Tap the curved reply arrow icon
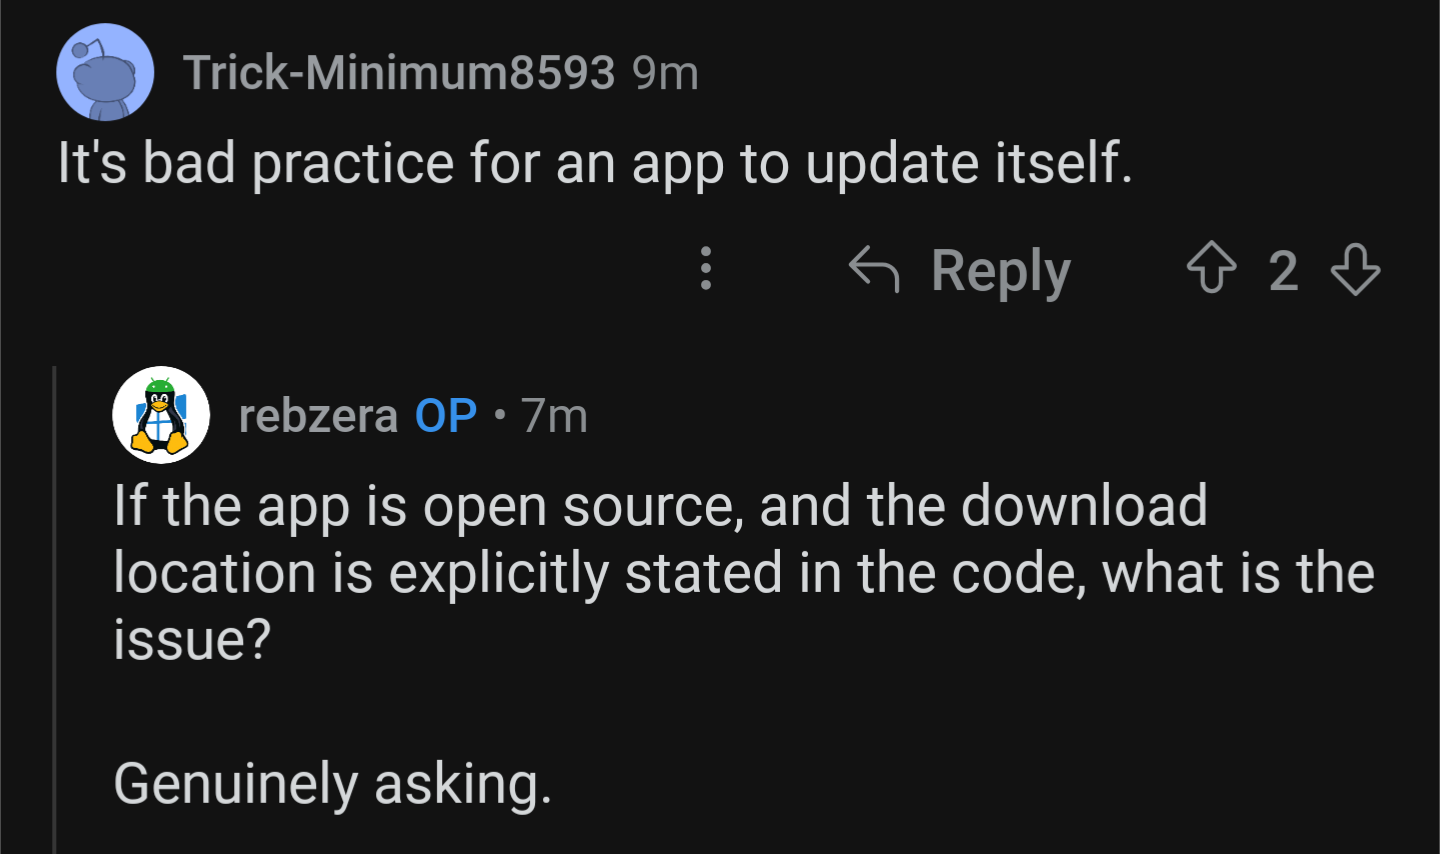This screenshot has height=854, width=1440. (x=874, y=269)
